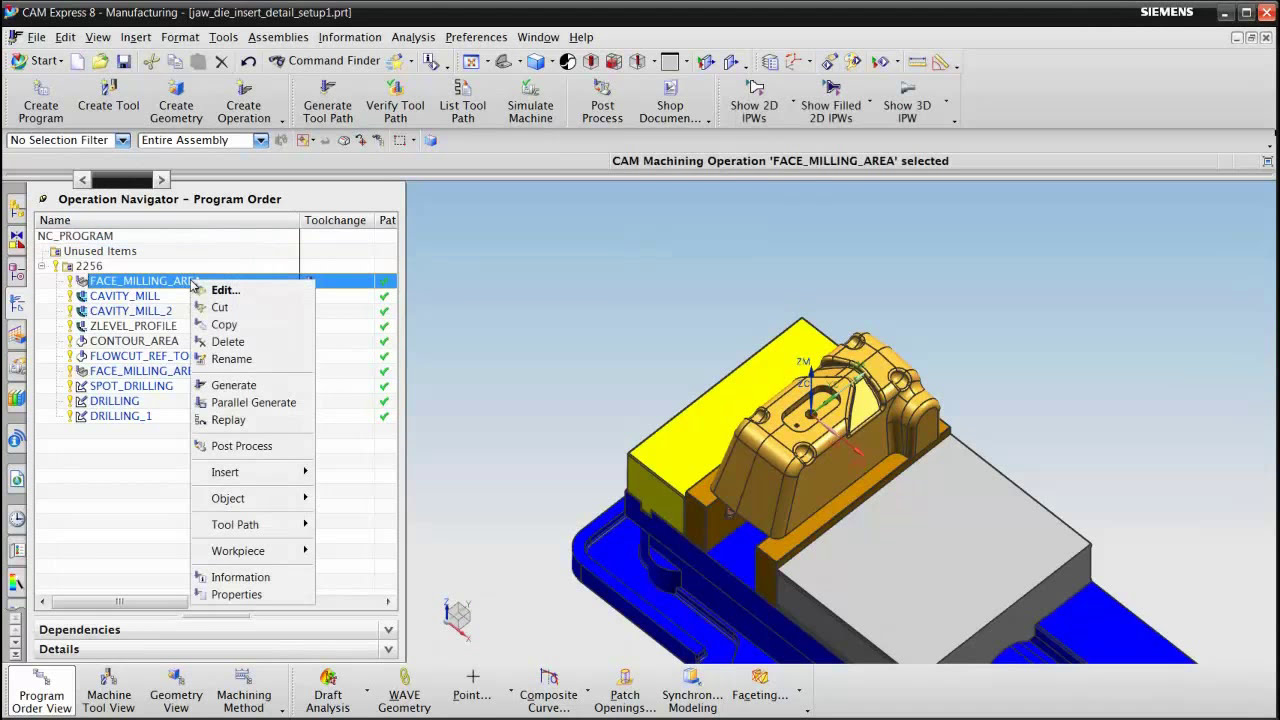This screenshot has width=1280, height=720.
Task: Run Verify Tool Path
Action: pyautogui.click(x=395, y=102)
